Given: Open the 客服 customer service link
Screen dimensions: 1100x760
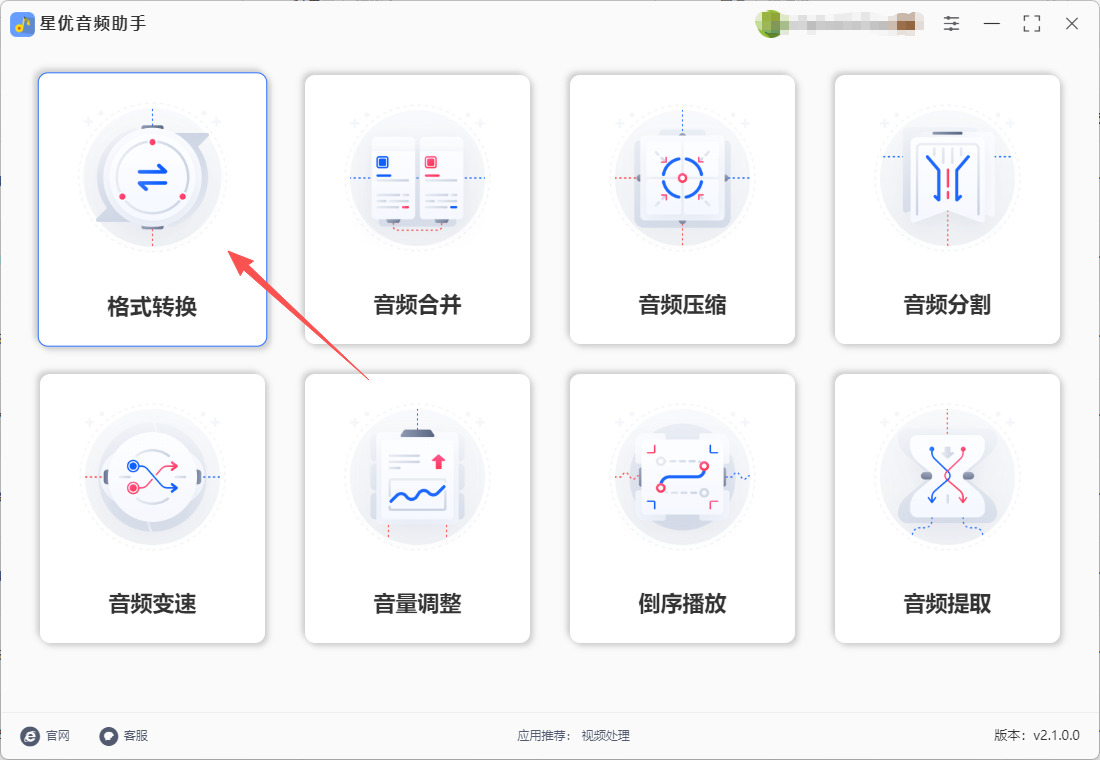Looking at the screenshot, I should (x=135, y=735).
